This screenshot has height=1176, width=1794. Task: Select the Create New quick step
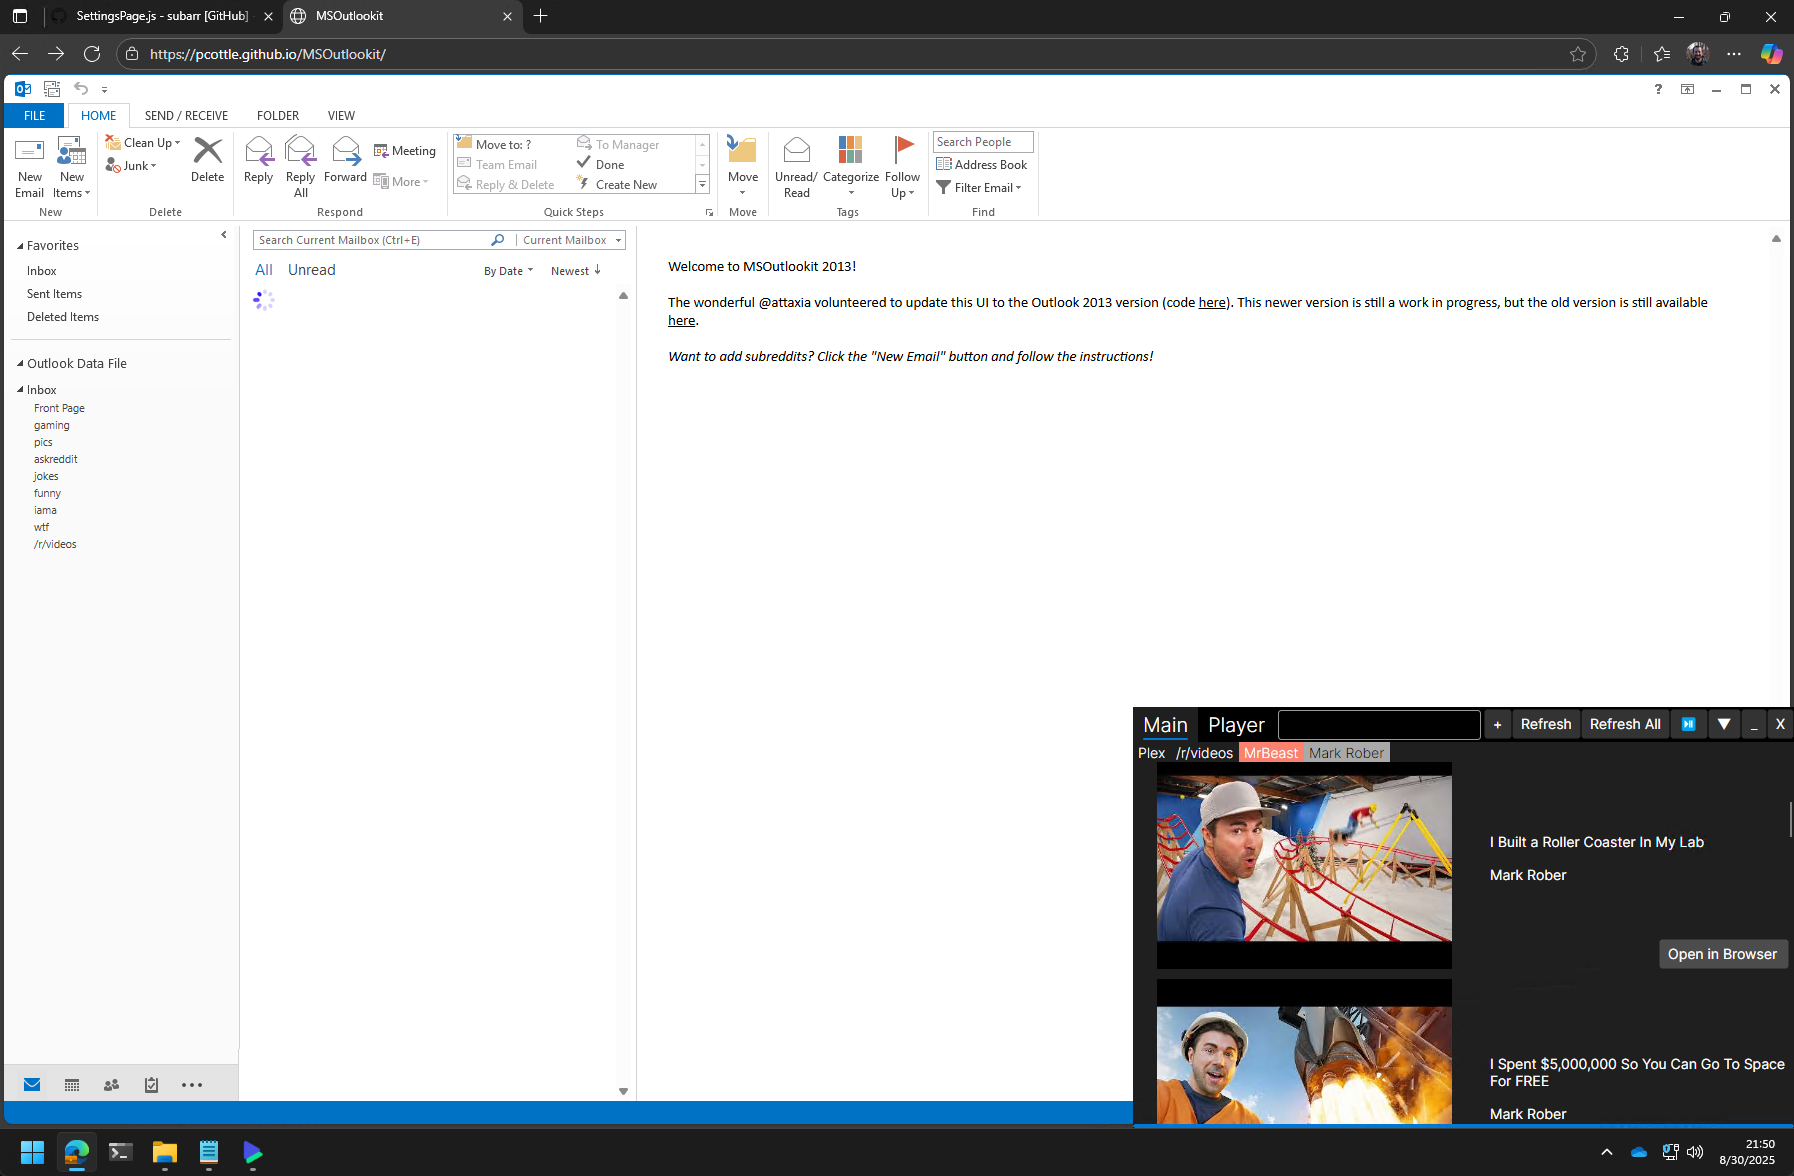tap(617, 184)
